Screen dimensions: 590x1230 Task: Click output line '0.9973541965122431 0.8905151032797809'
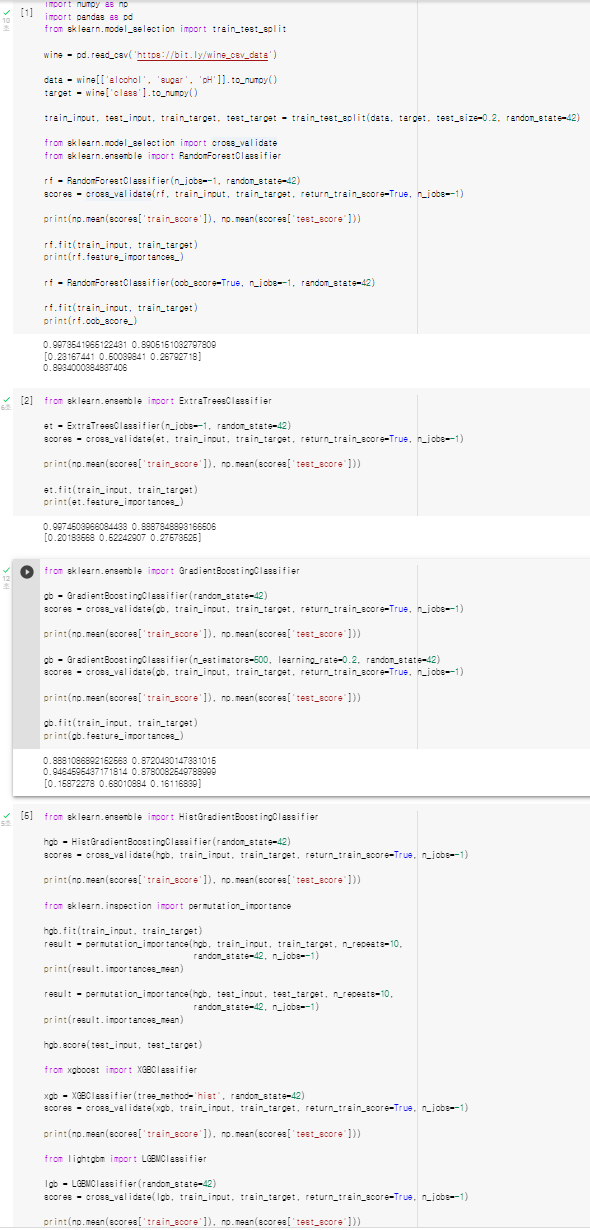pyautogui.click(x=130, y=345)
